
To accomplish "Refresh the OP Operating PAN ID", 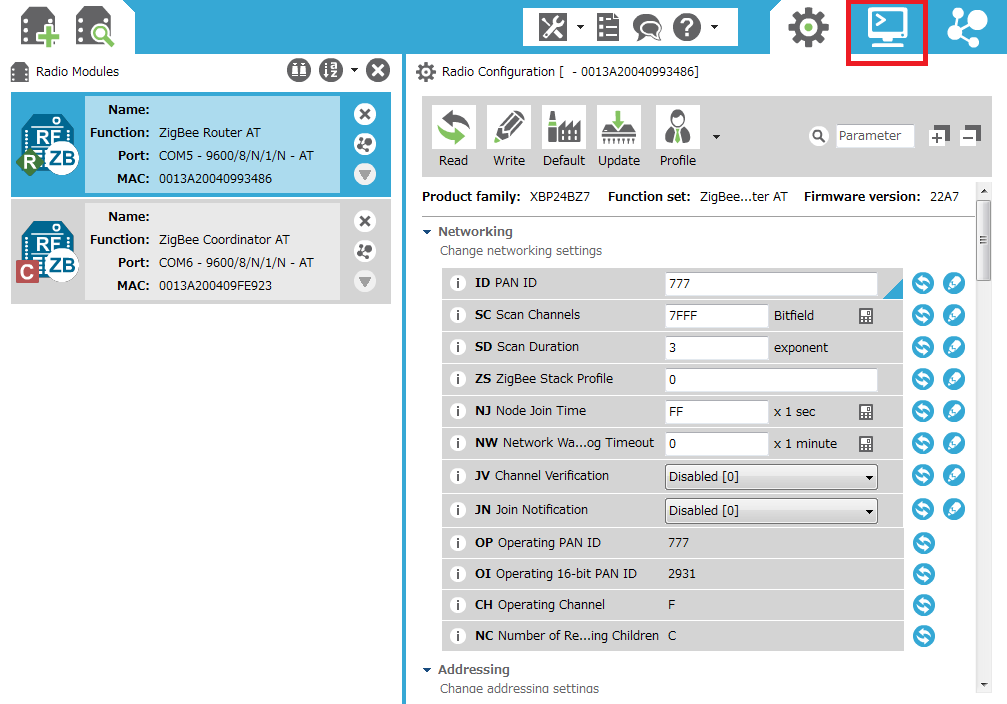I will (924, 543).
